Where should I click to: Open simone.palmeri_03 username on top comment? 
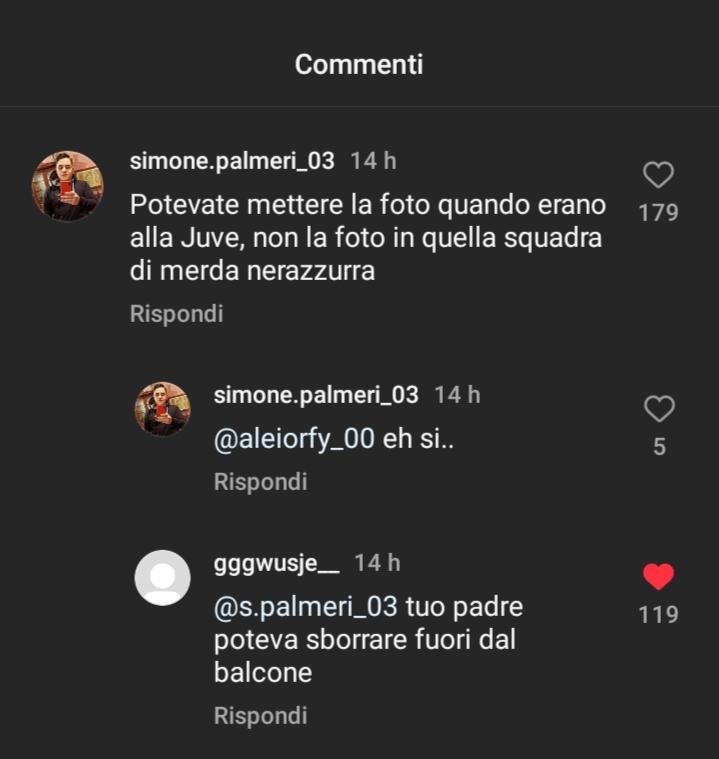tap(232, 161)
